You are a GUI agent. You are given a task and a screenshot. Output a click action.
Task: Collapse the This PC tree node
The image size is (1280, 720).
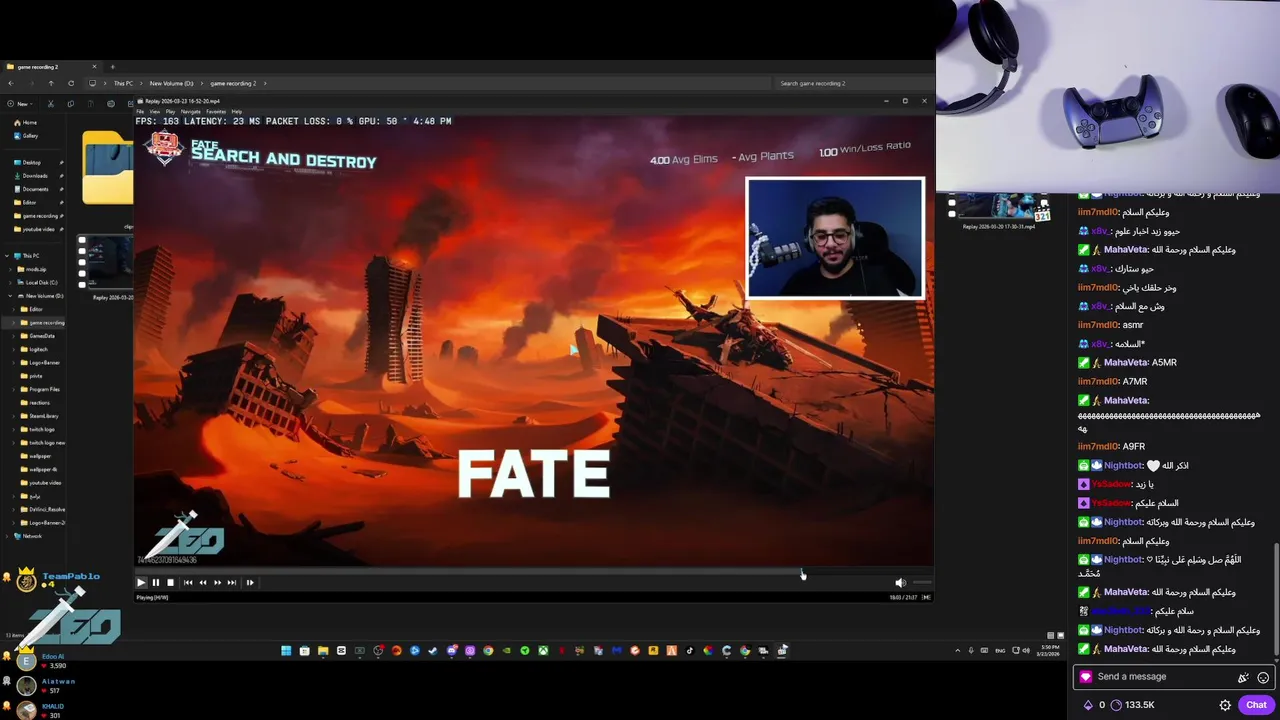point(7,256)
